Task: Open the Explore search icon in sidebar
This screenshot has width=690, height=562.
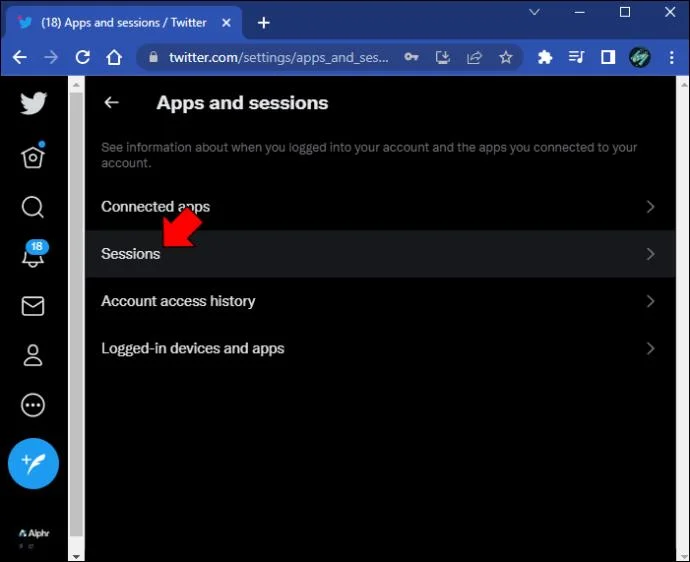Action: (x=33, y=207)
